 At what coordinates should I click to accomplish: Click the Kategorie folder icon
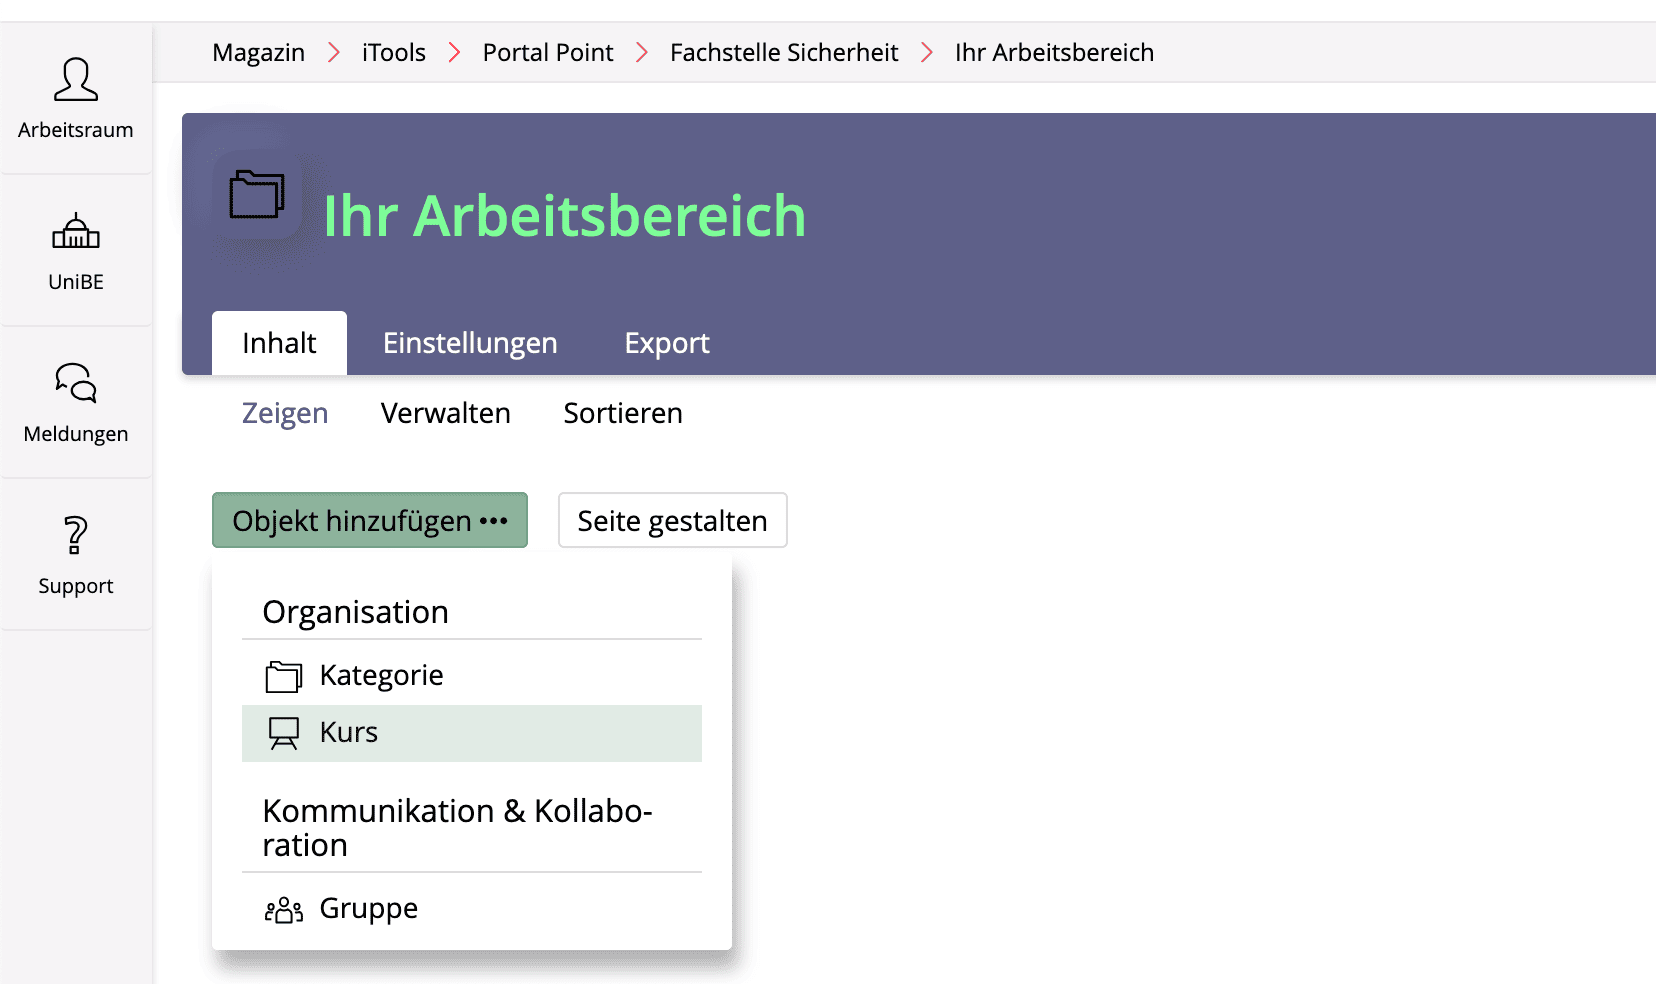point(284,677)
